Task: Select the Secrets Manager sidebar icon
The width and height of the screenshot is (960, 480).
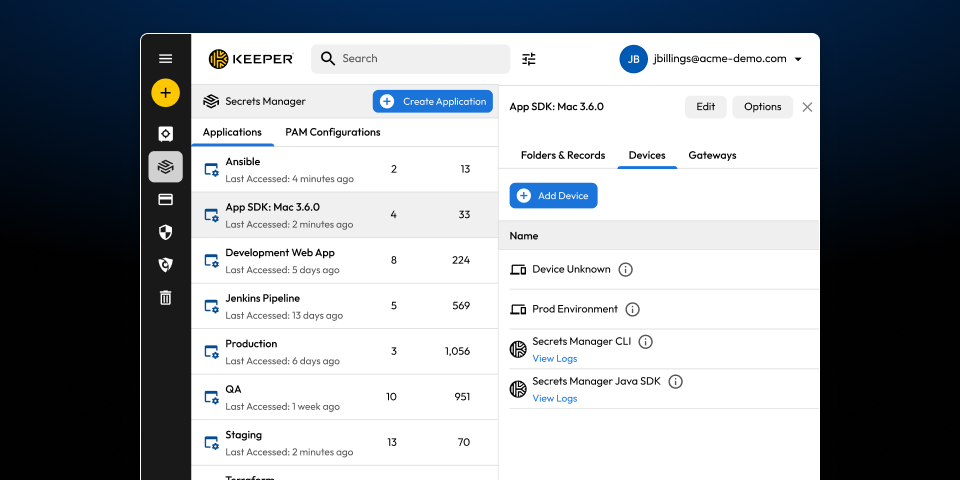Action: (x=165, y=167)
